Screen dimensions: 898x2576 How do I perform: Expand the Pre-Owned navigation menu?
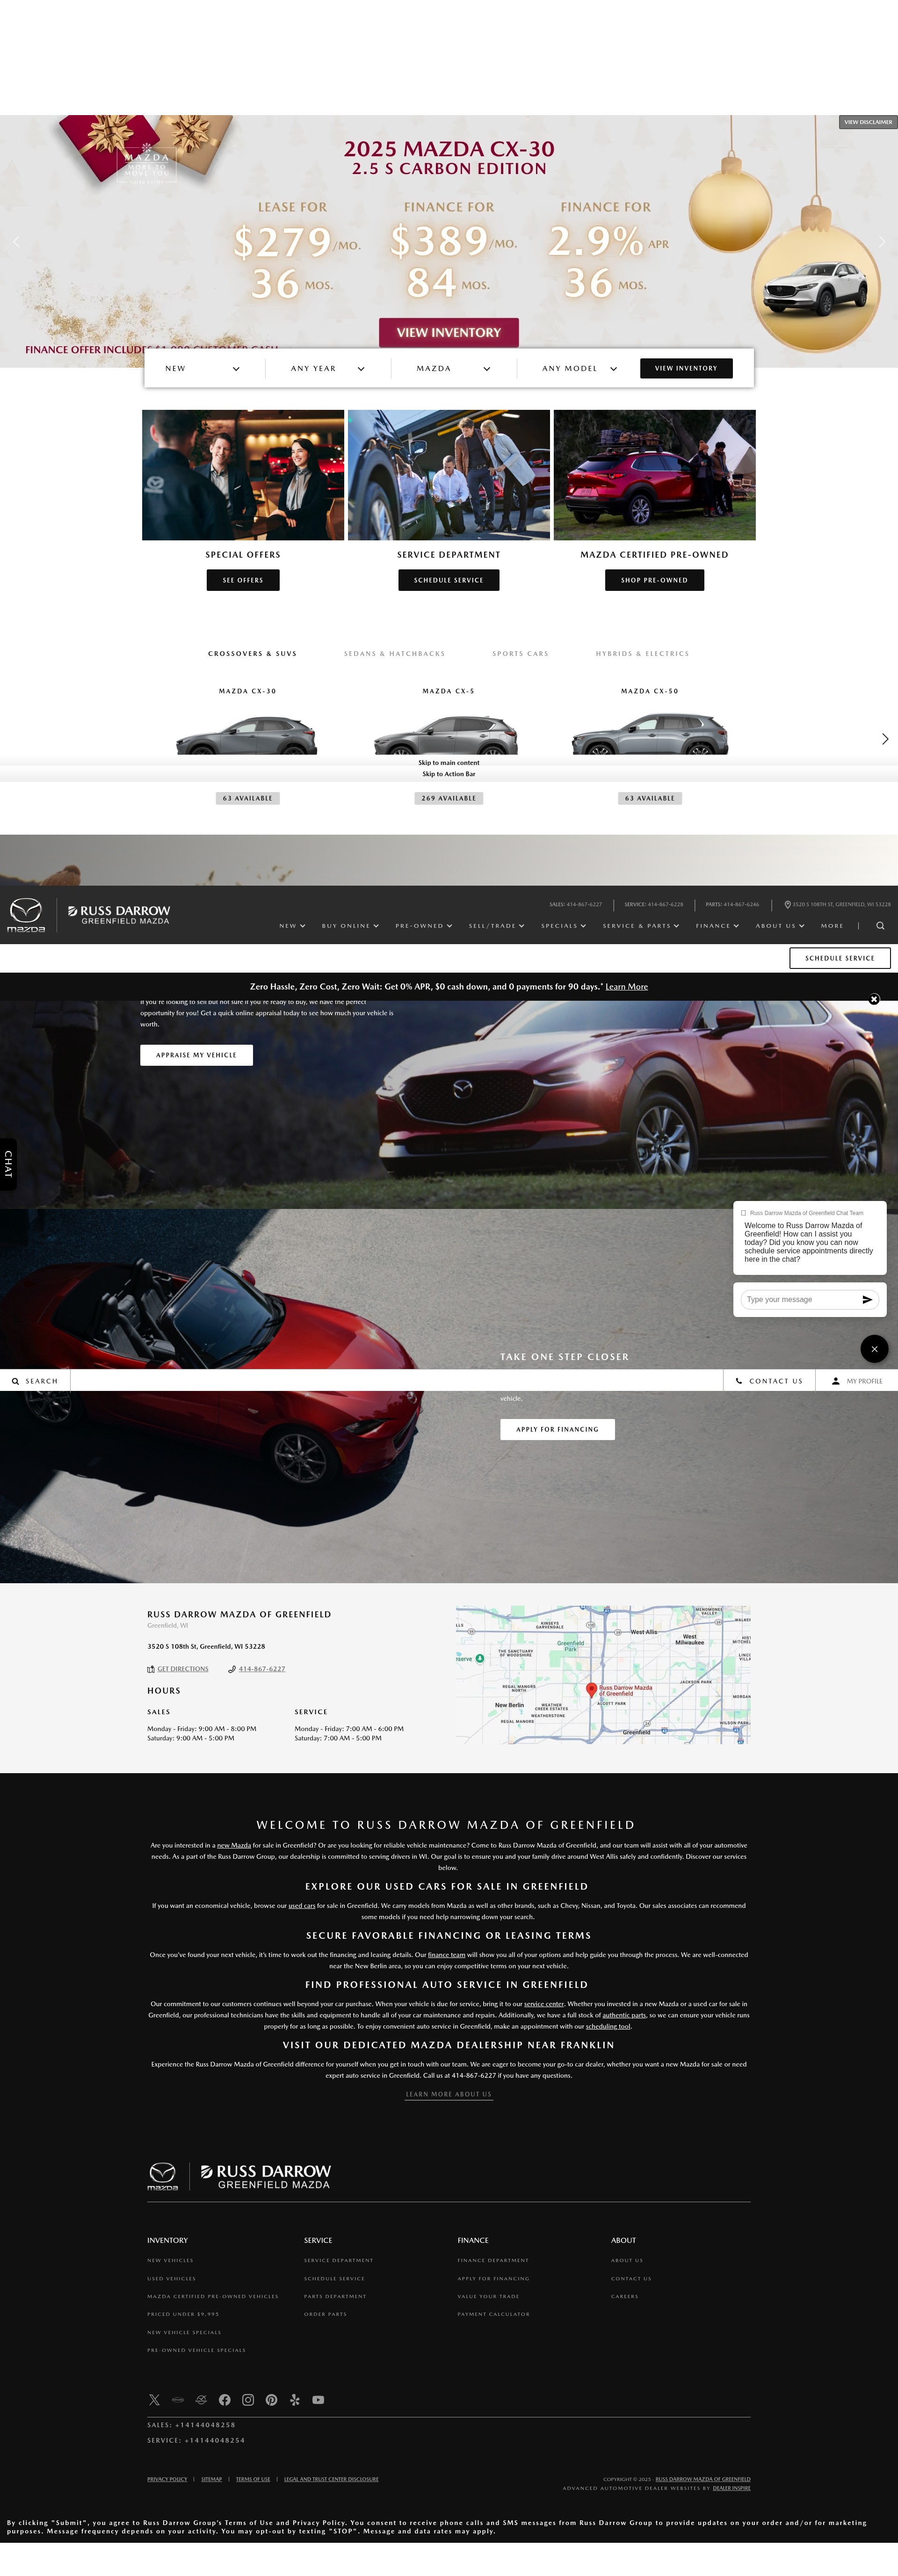[424, 926]
